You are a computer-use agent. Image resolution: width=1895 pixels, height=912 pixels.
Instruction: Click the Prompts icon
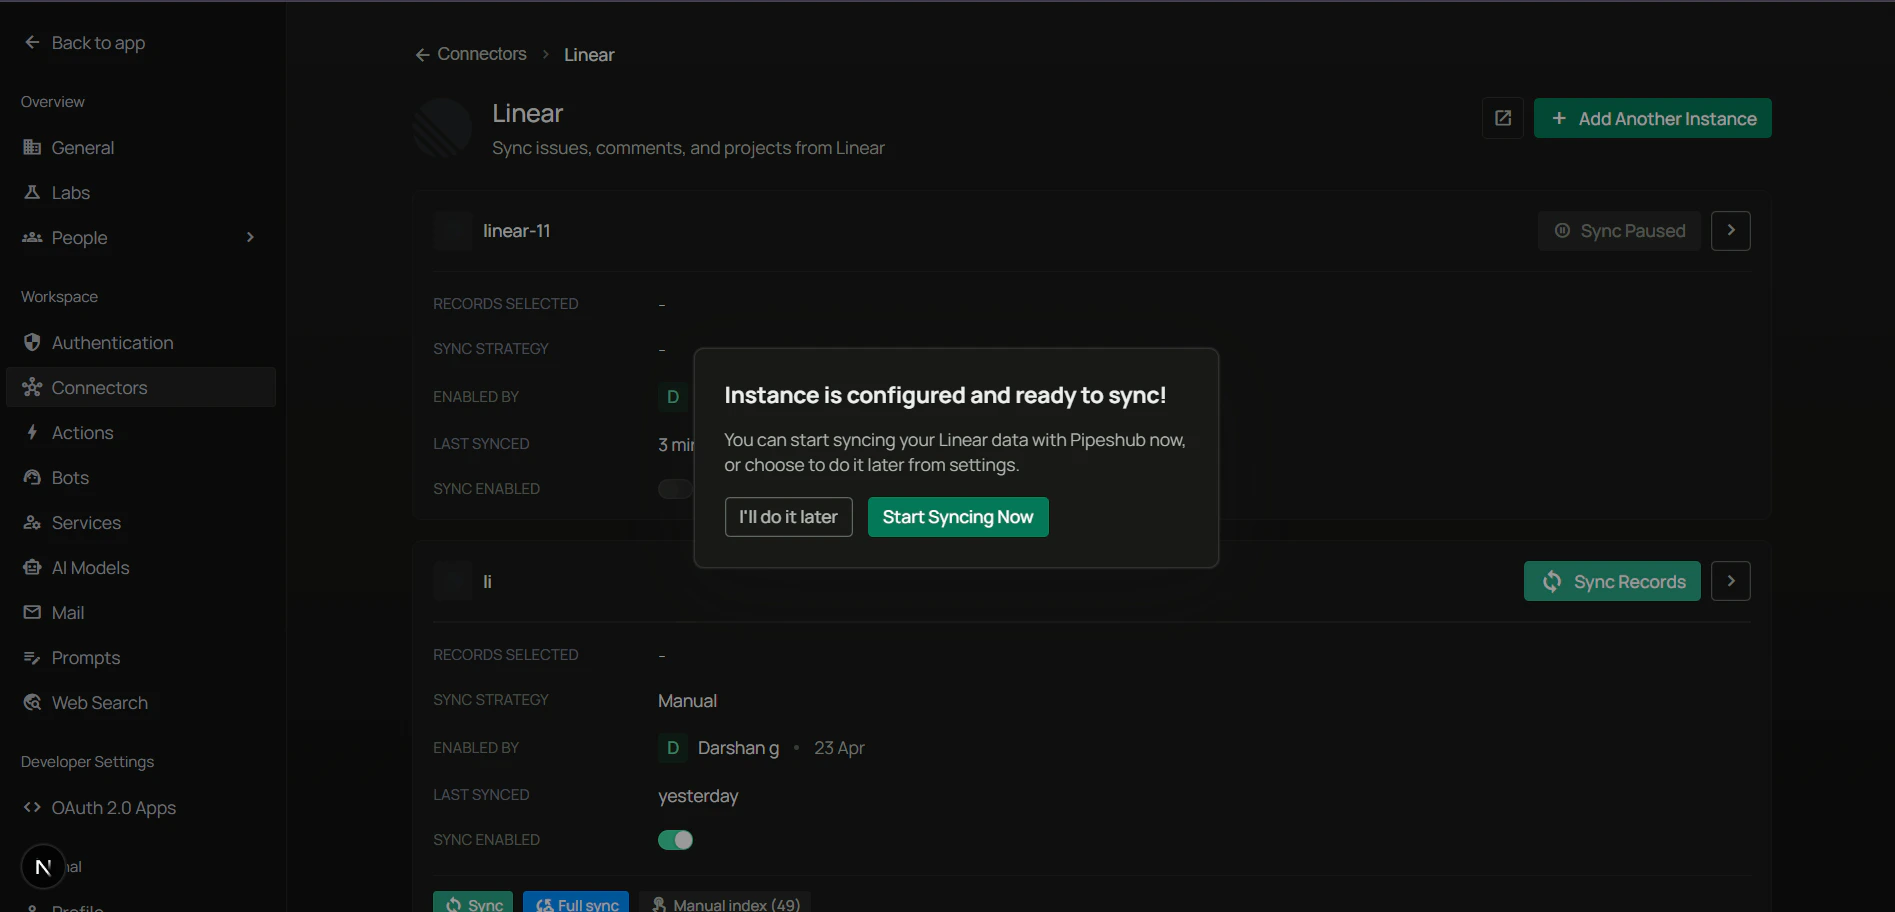pyautogui.click(x=32, y=658)
